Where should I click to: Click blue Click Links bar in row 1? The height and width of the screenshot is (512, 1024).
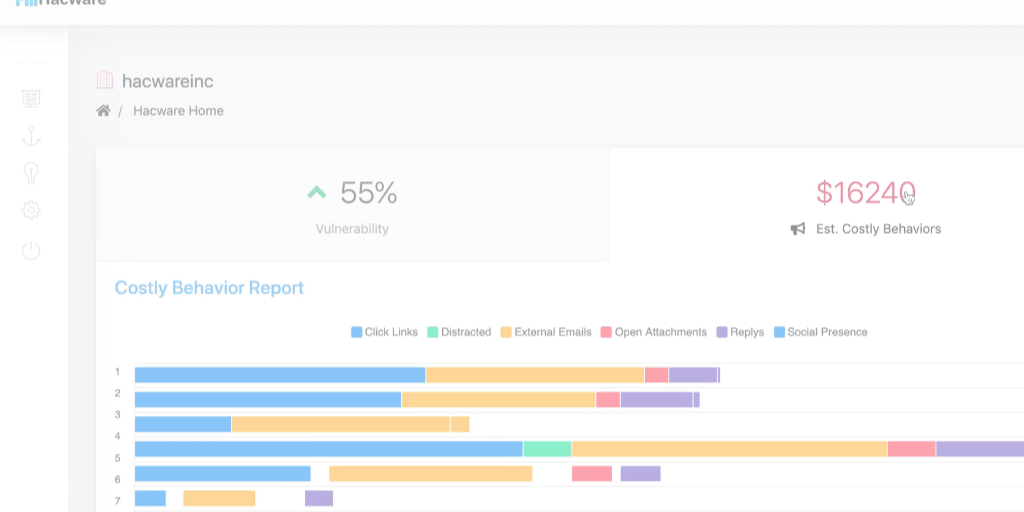pyautogui.click(x=280, y=375)
